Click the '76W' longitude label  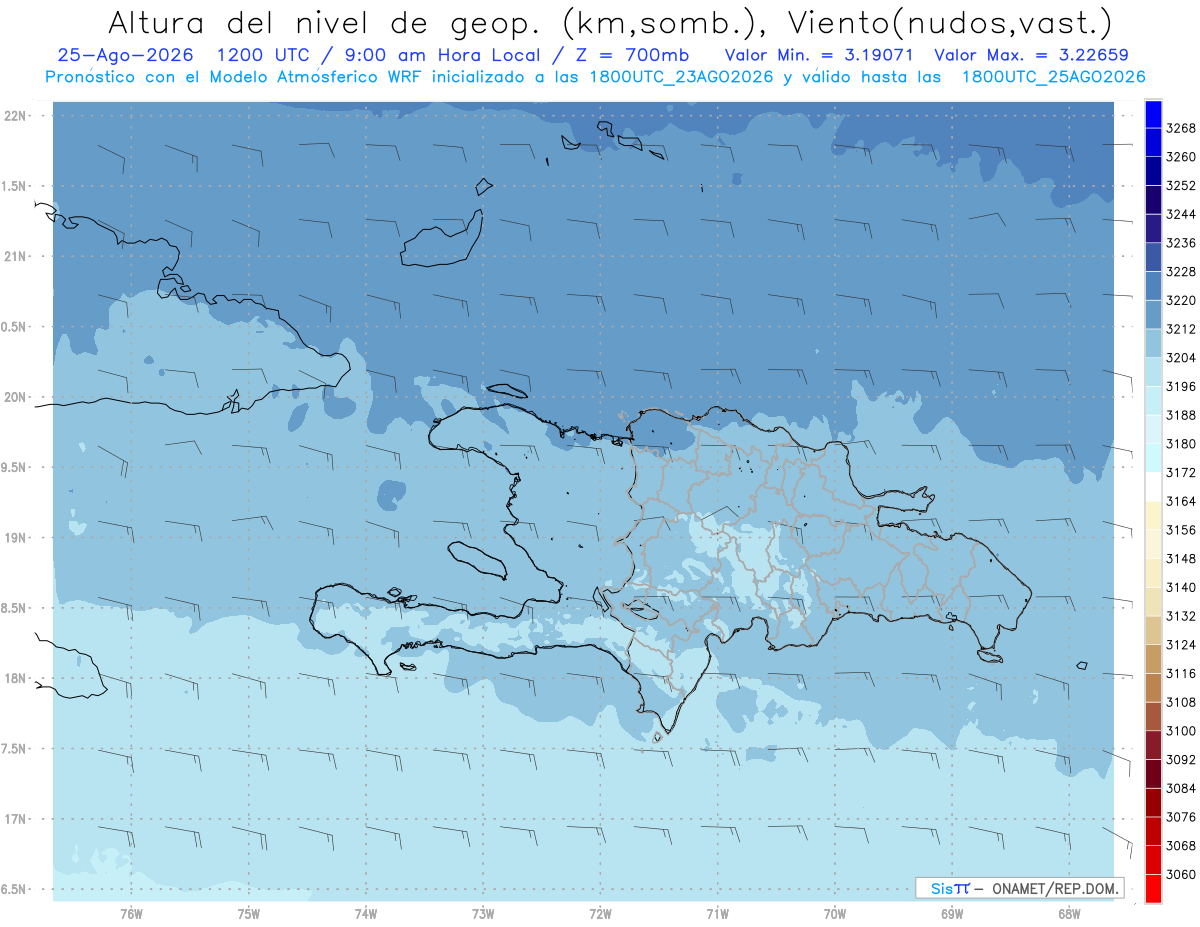point(131,912)
